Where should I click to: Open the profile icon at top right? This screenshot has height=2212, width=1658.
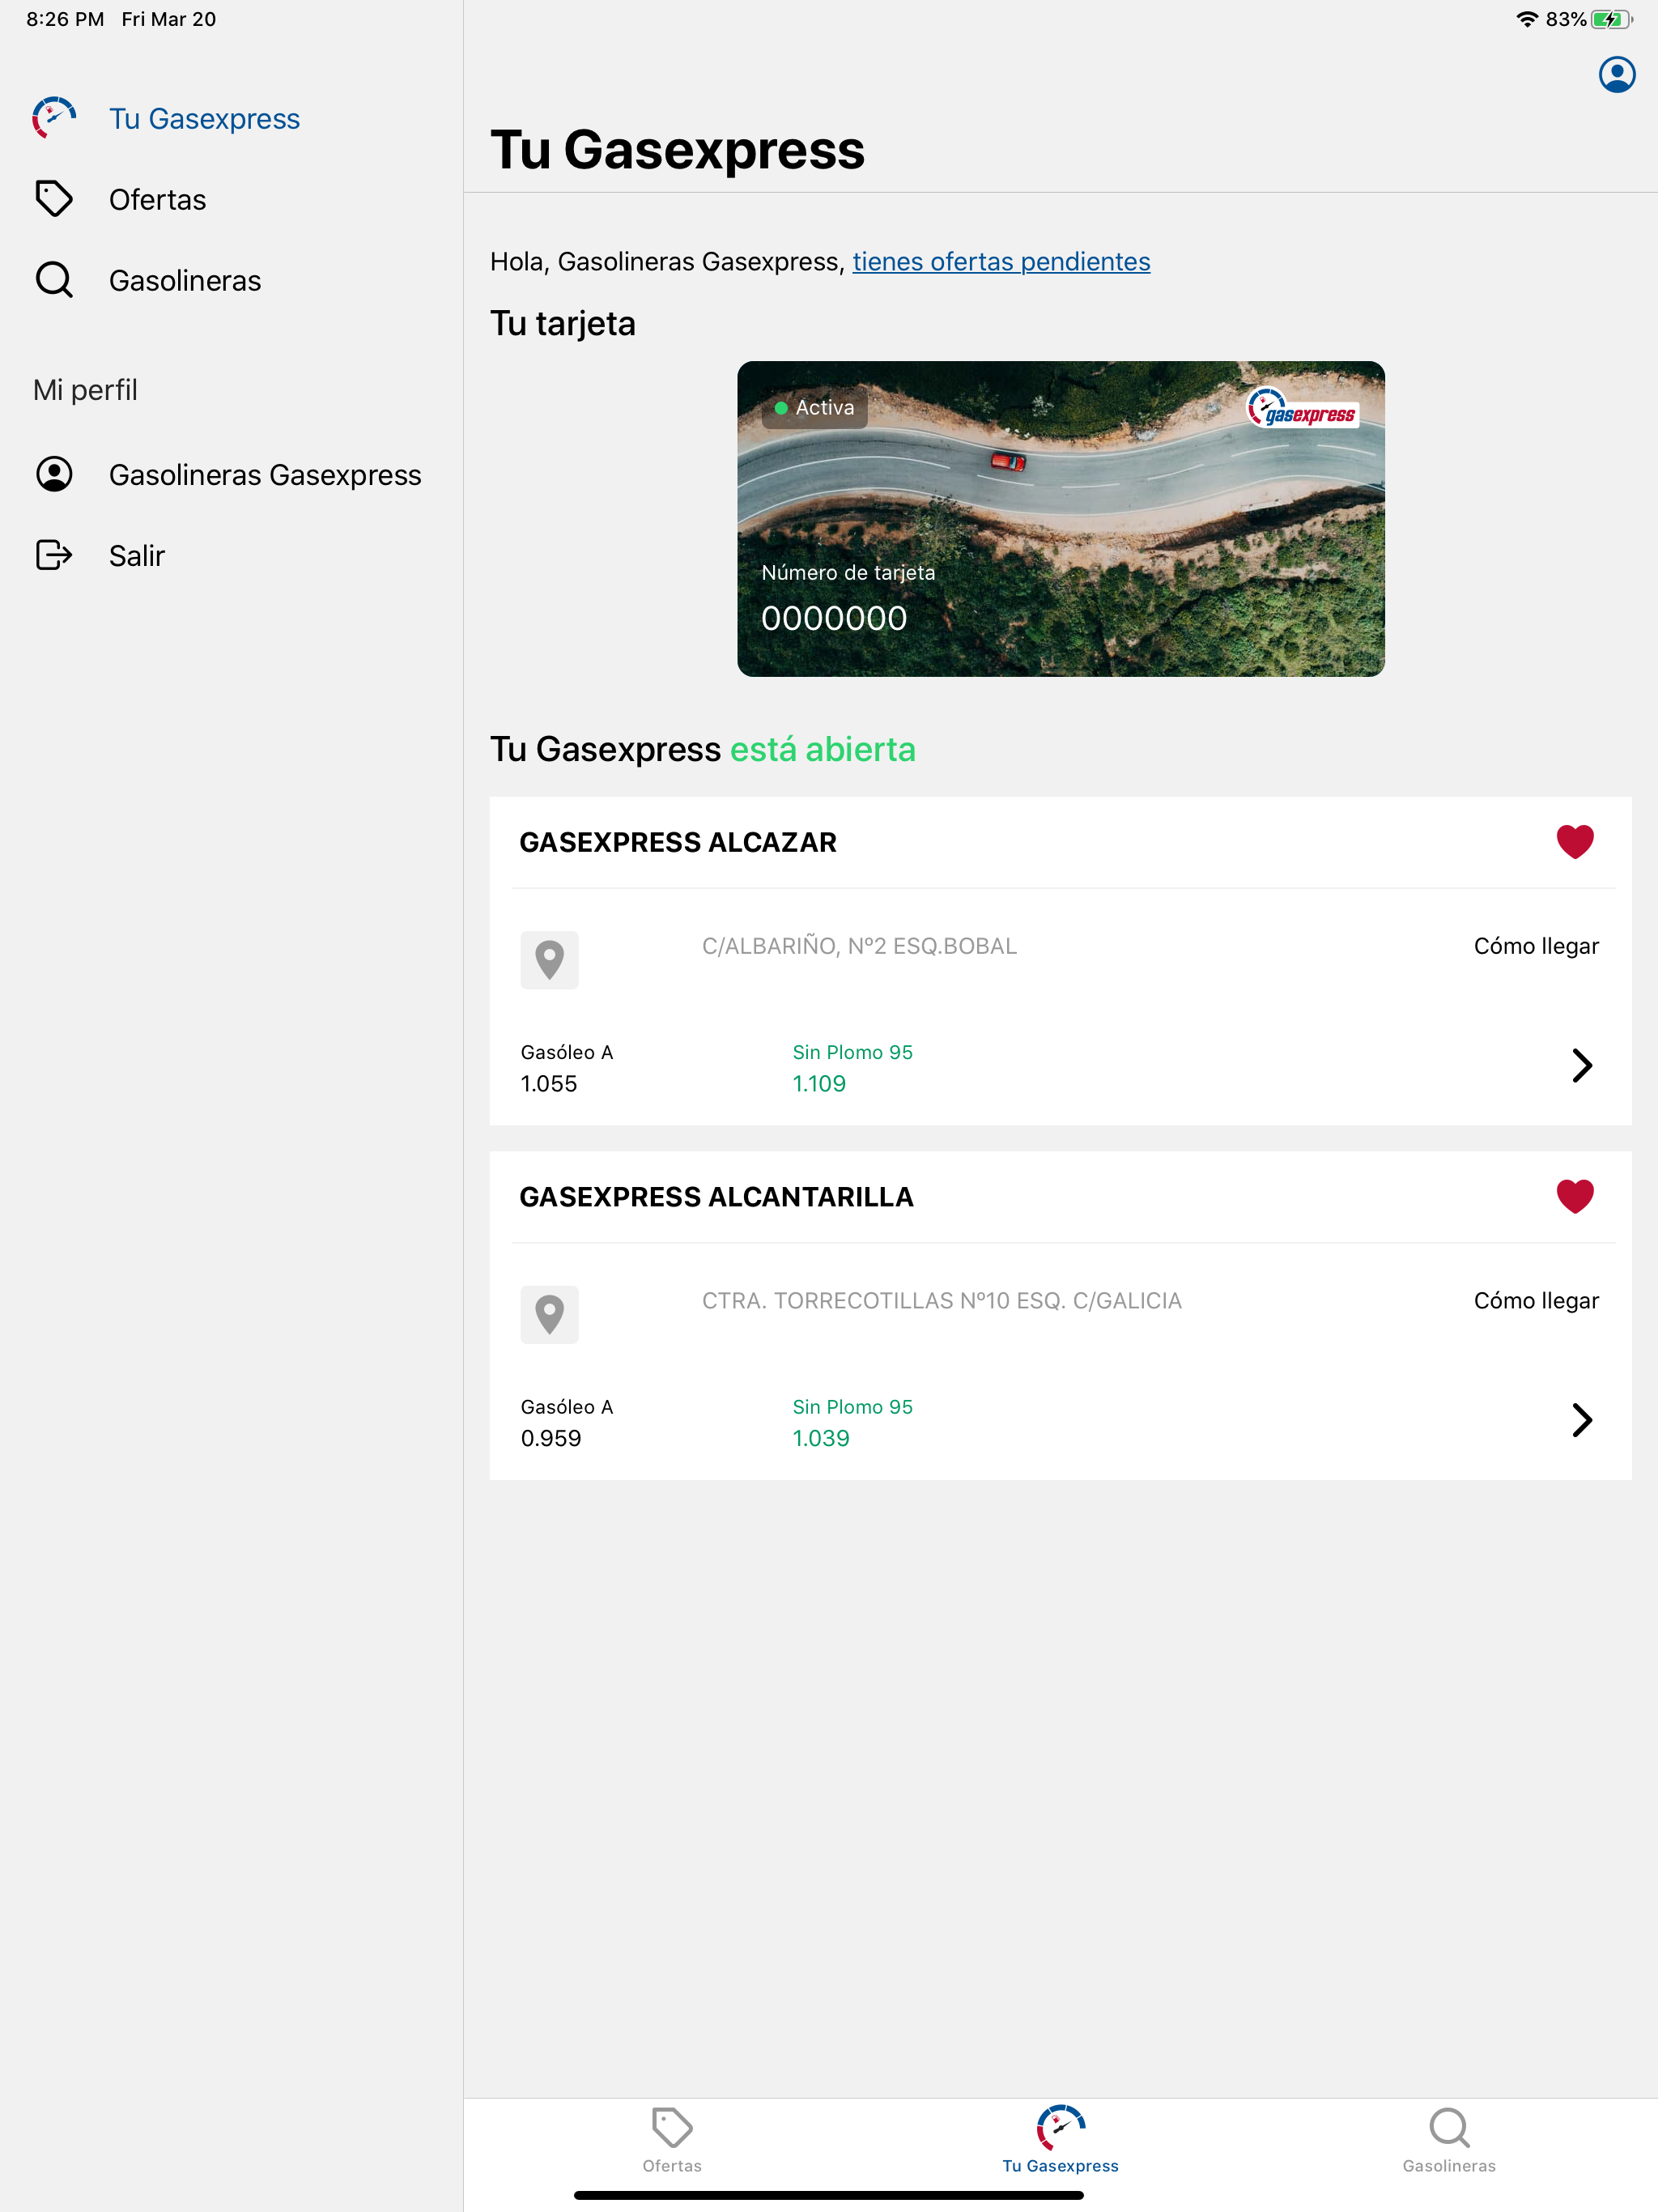coord(1616,75)
